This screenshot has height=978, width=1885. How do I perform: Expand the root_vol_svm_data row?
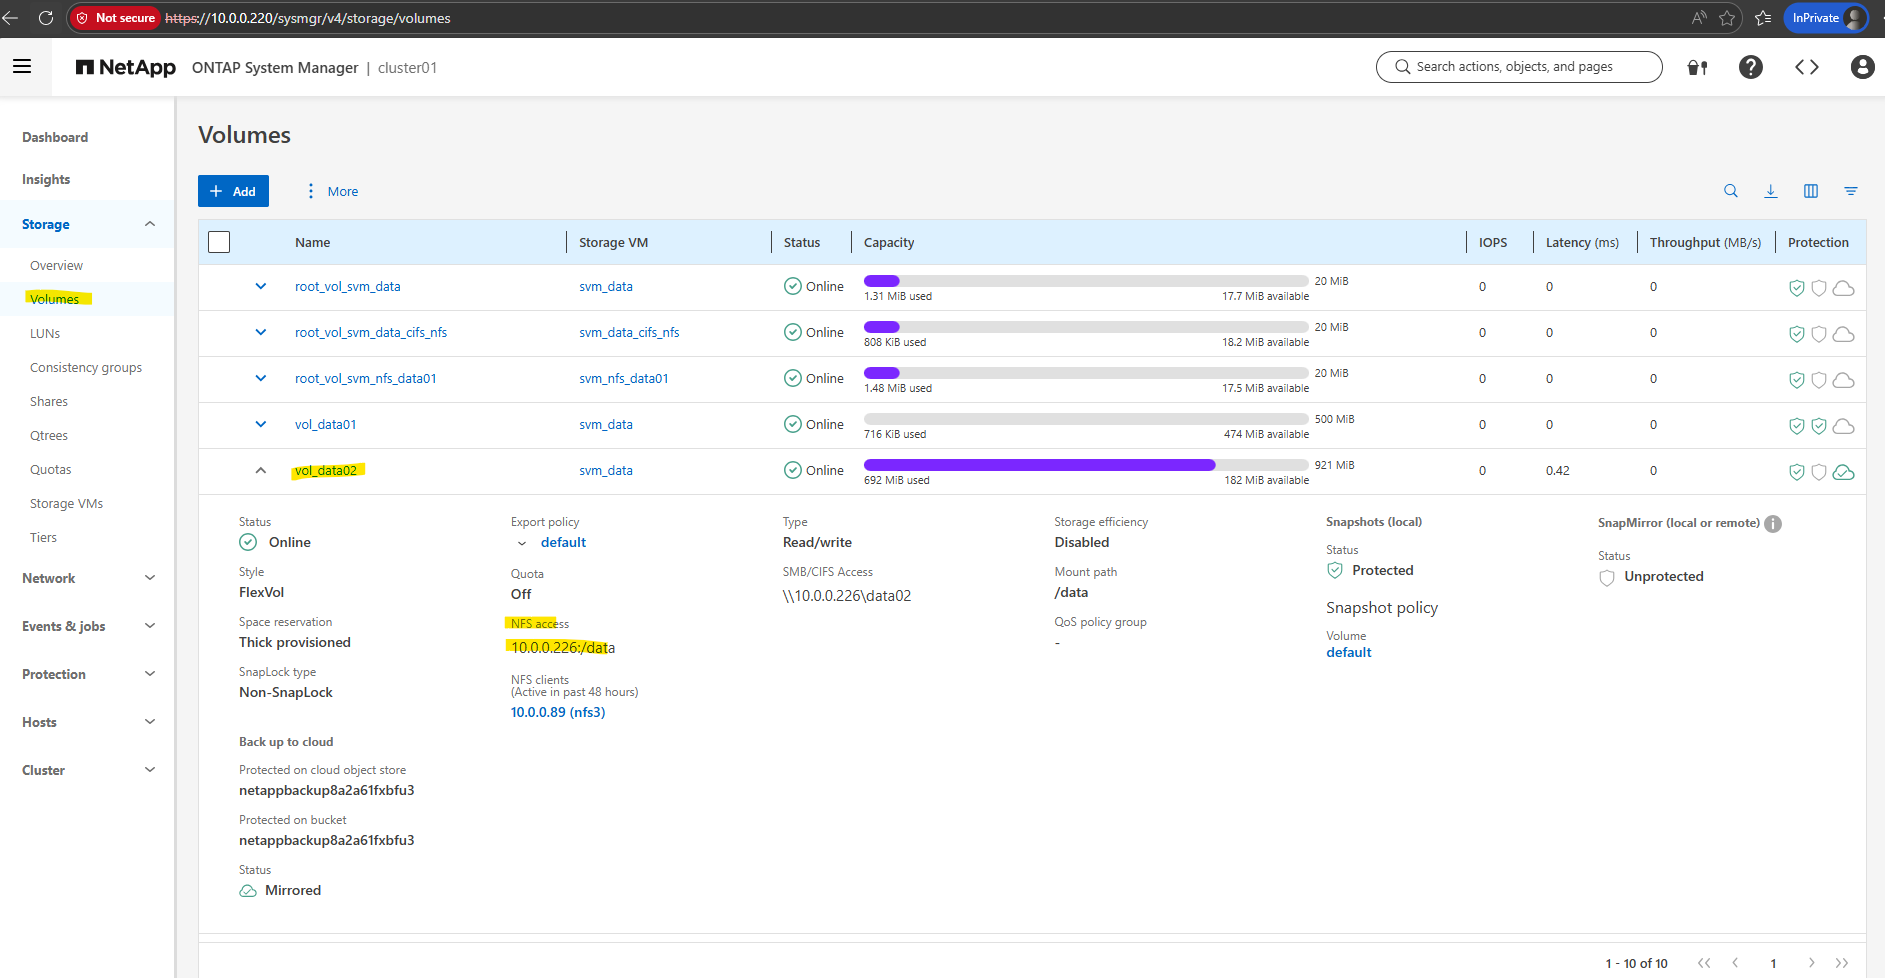click(x=261, y=286)
